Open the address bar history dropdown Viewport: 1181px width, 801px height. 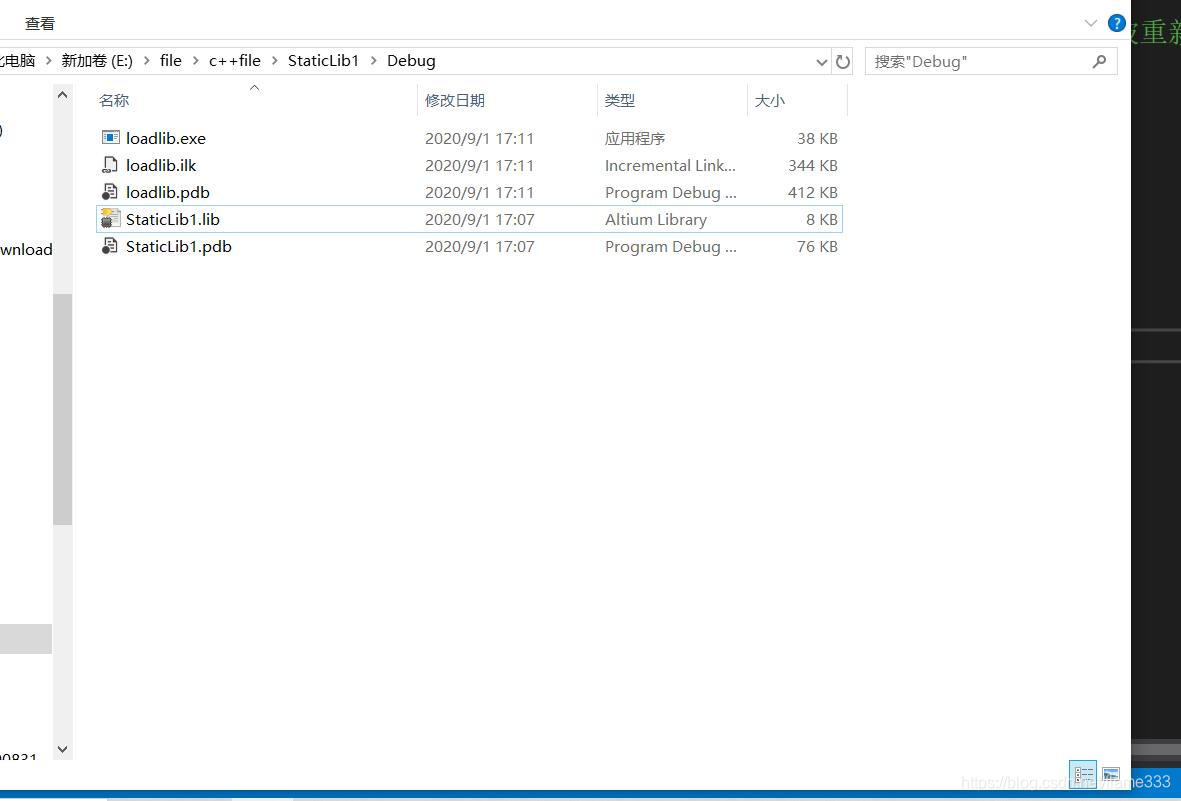point(822,62)
